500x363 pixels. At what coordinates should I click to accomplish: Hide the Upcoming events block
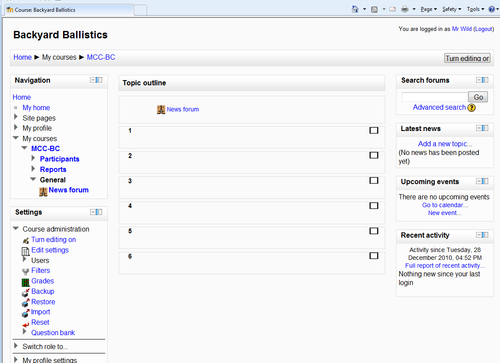[479, 181]
